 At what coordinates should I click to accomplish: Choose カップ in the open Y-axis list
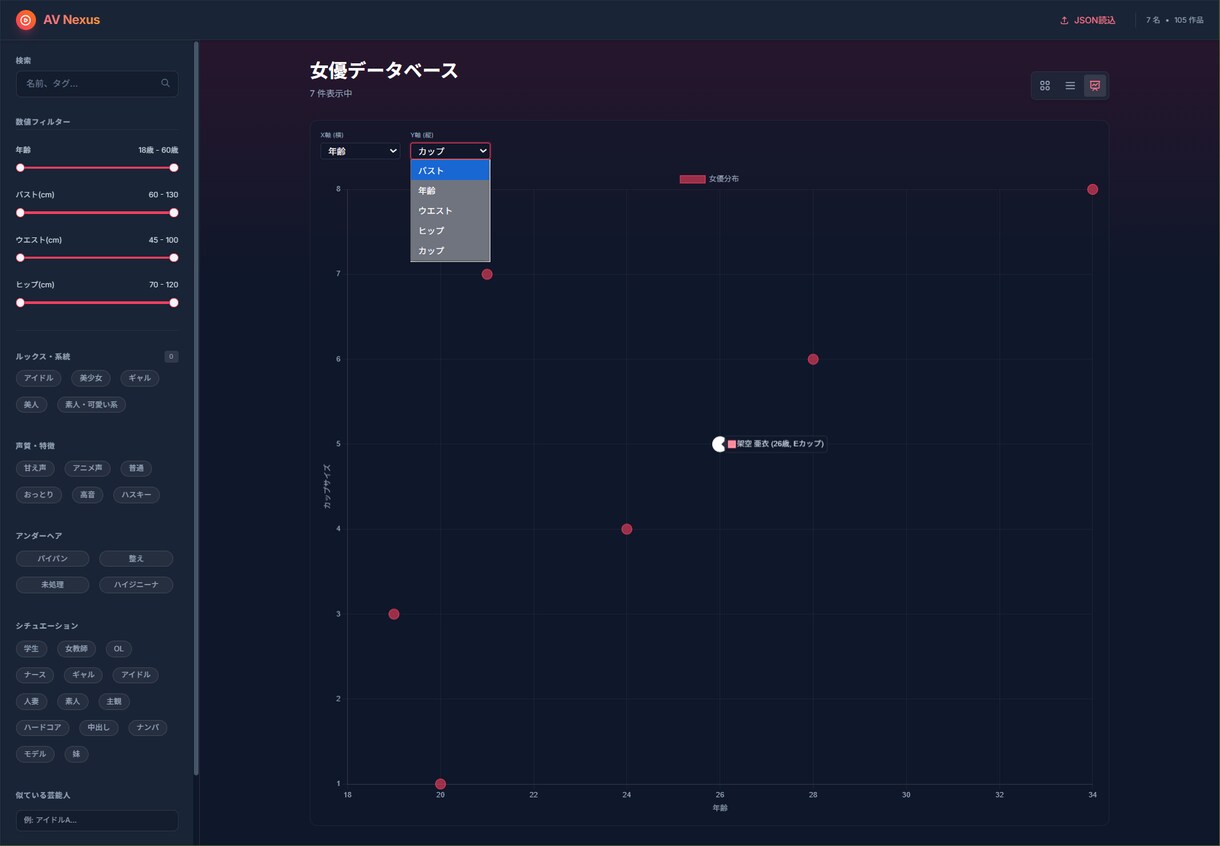click(450, 251)
